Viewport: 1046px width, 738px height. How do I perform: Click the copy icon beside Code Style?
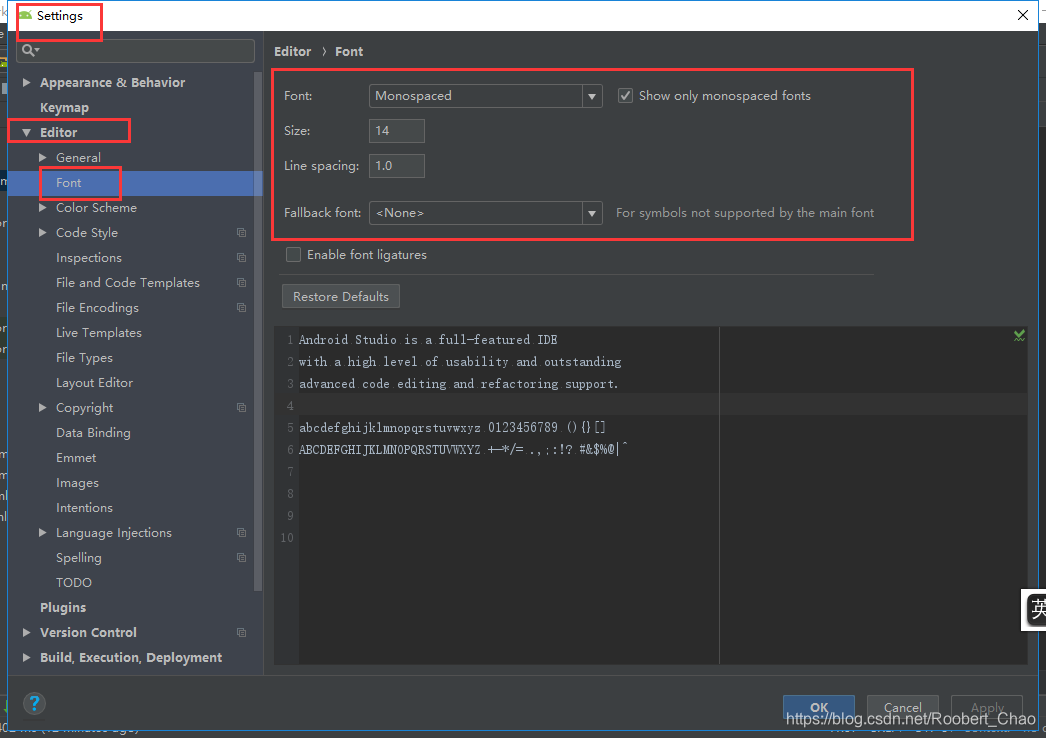(x=241, y=233)
